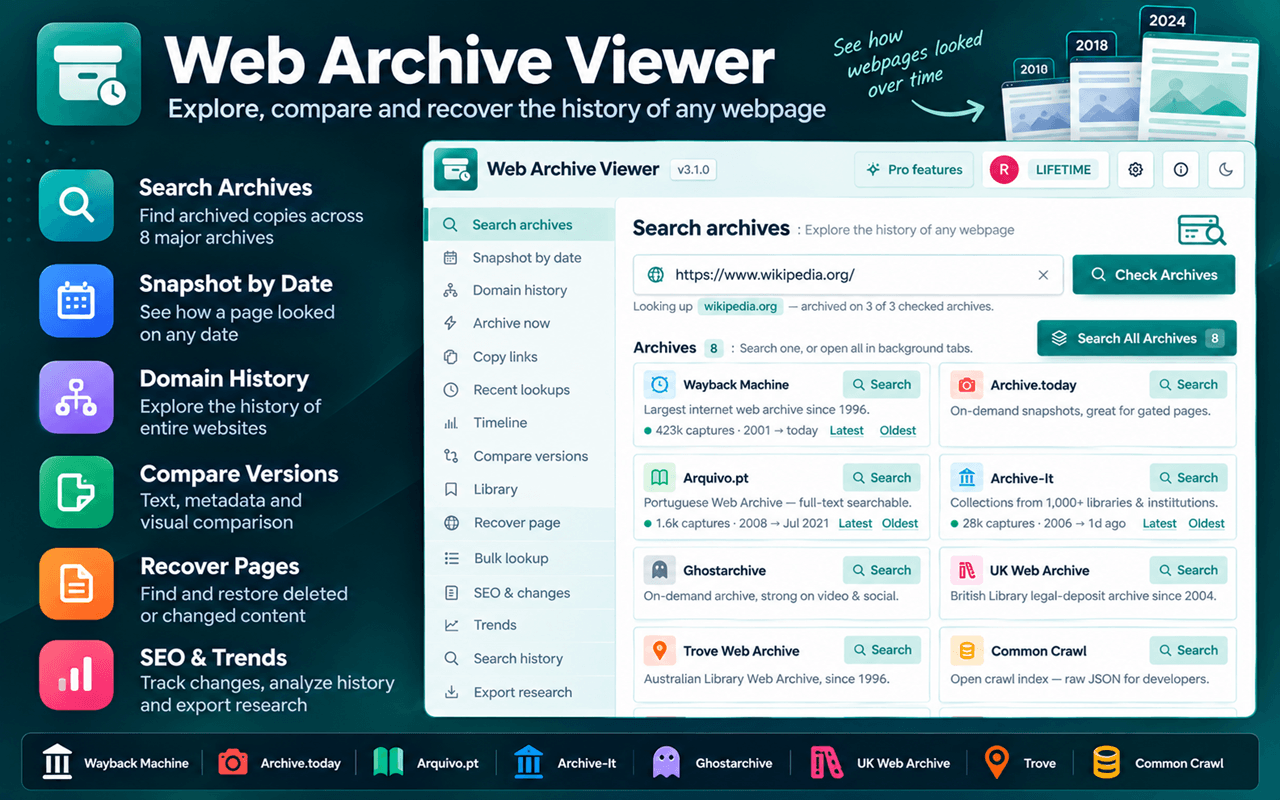Click the LIFETIME account badge
Screen dimensions: 1280x800
(1063, 170)
